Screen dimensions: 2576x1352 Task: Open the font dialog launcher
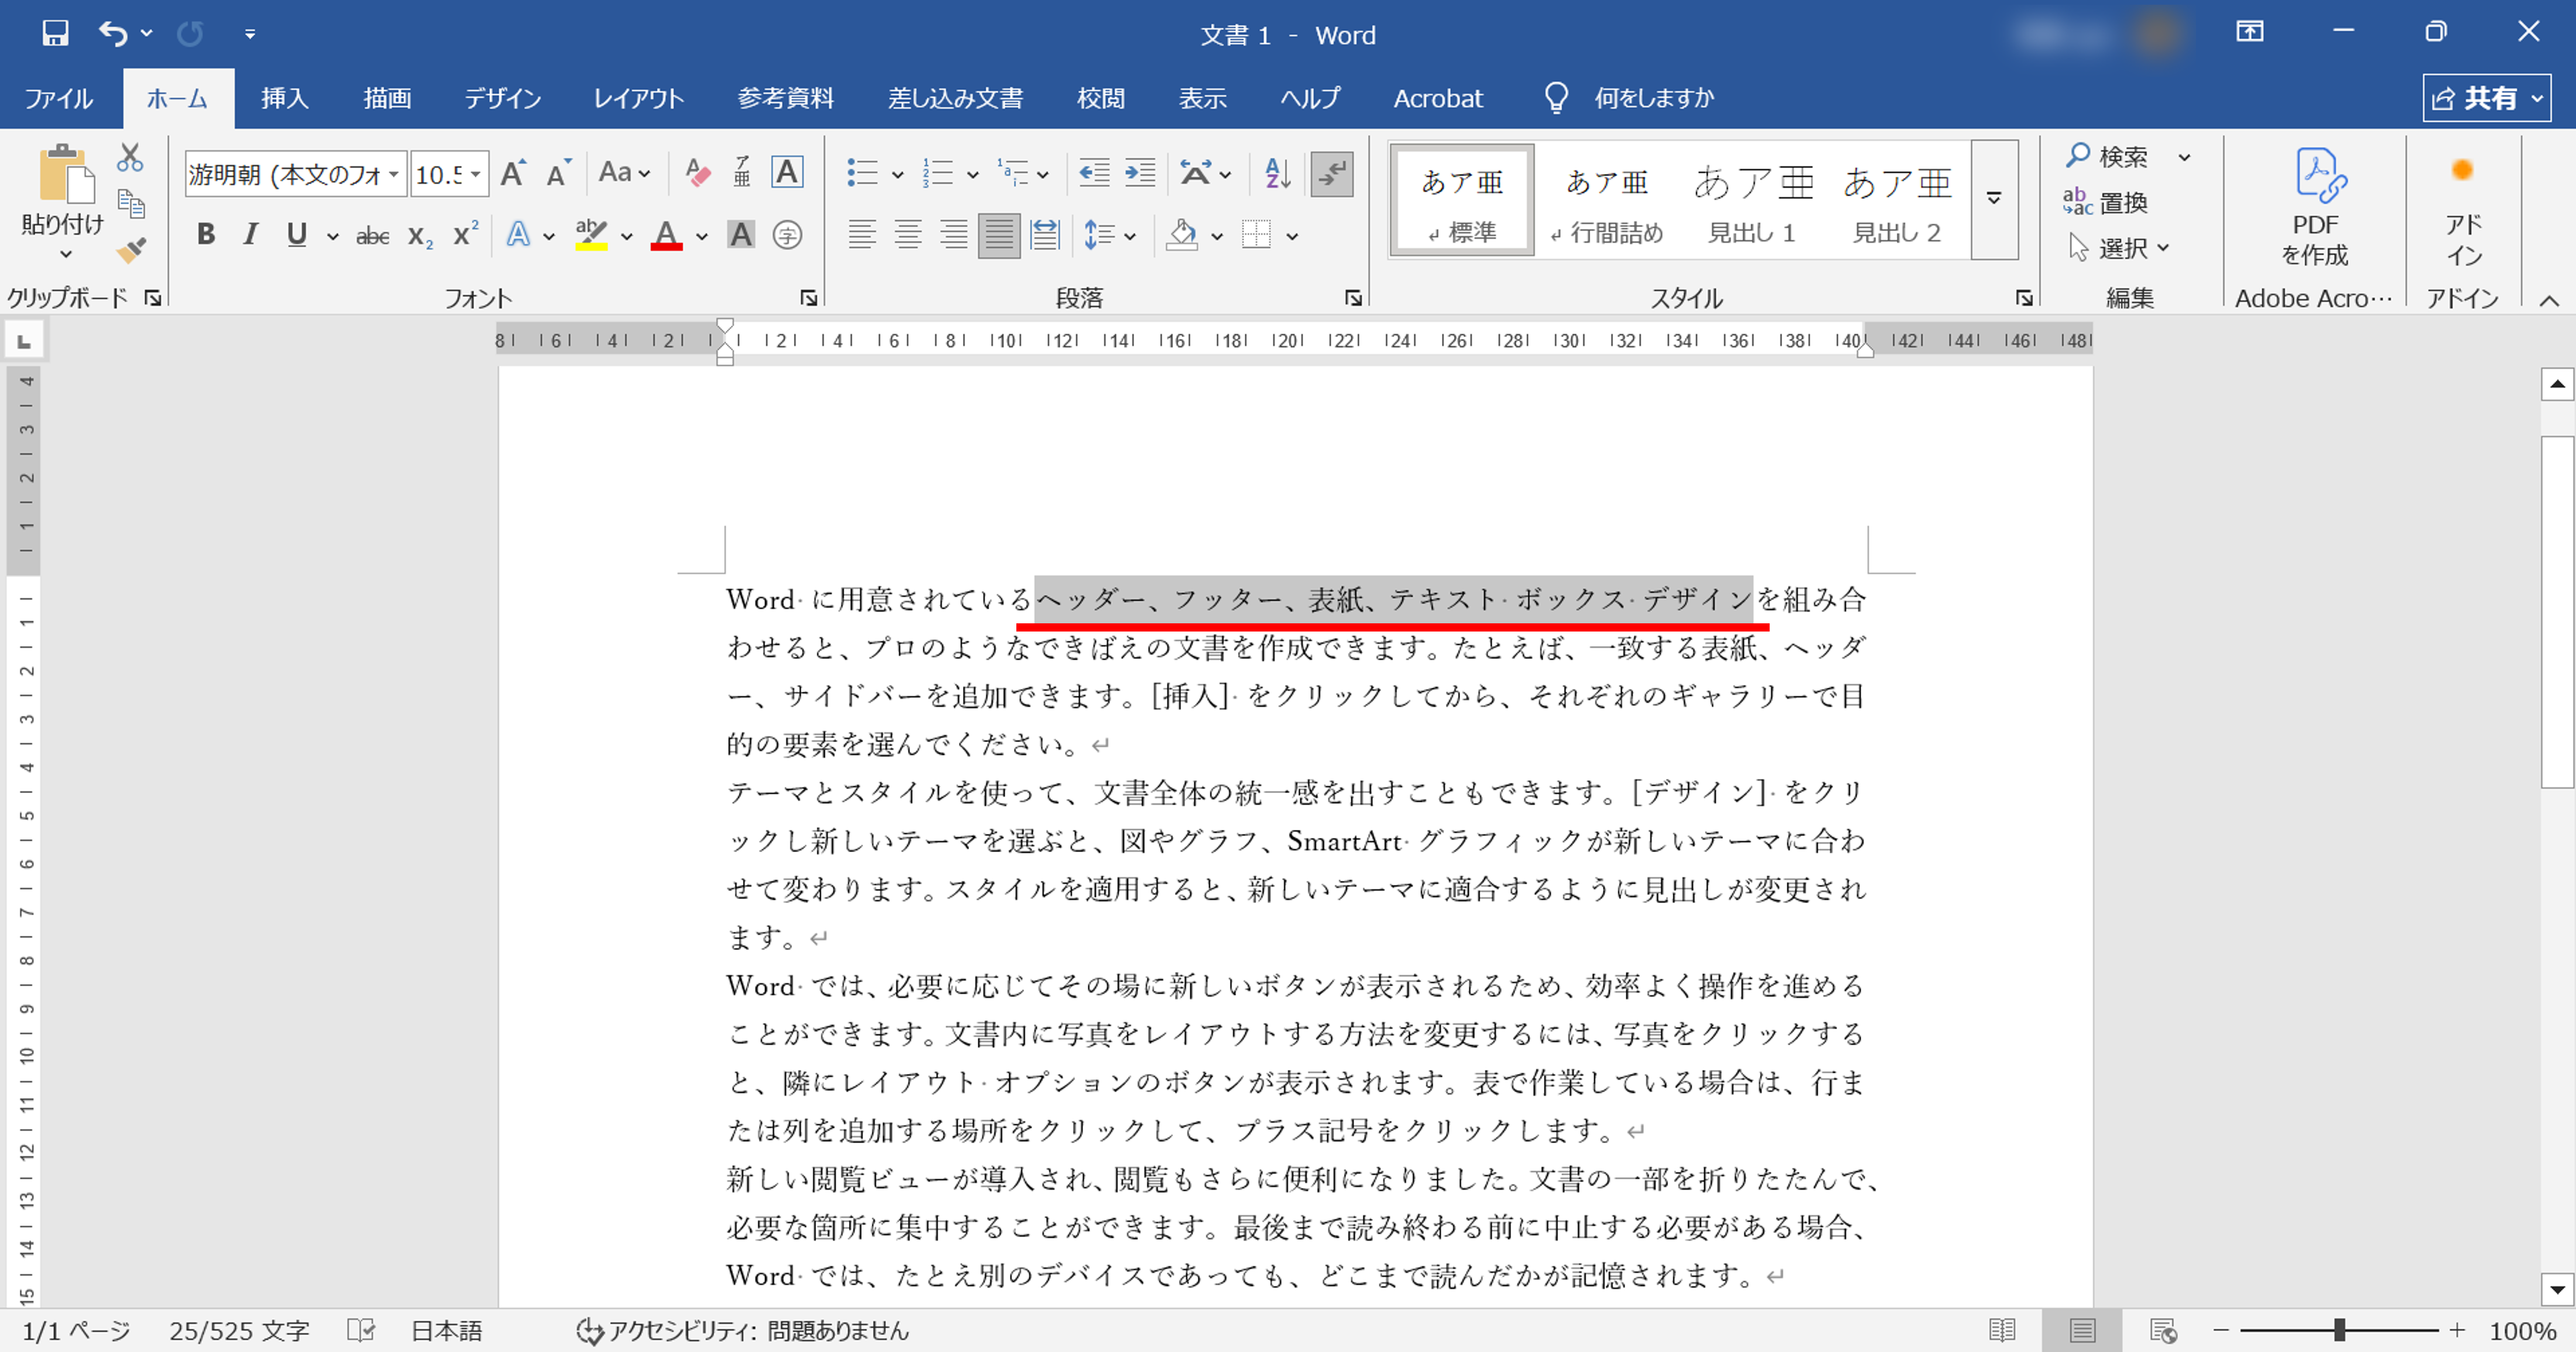pyautogui.click(x=808, y=298)
